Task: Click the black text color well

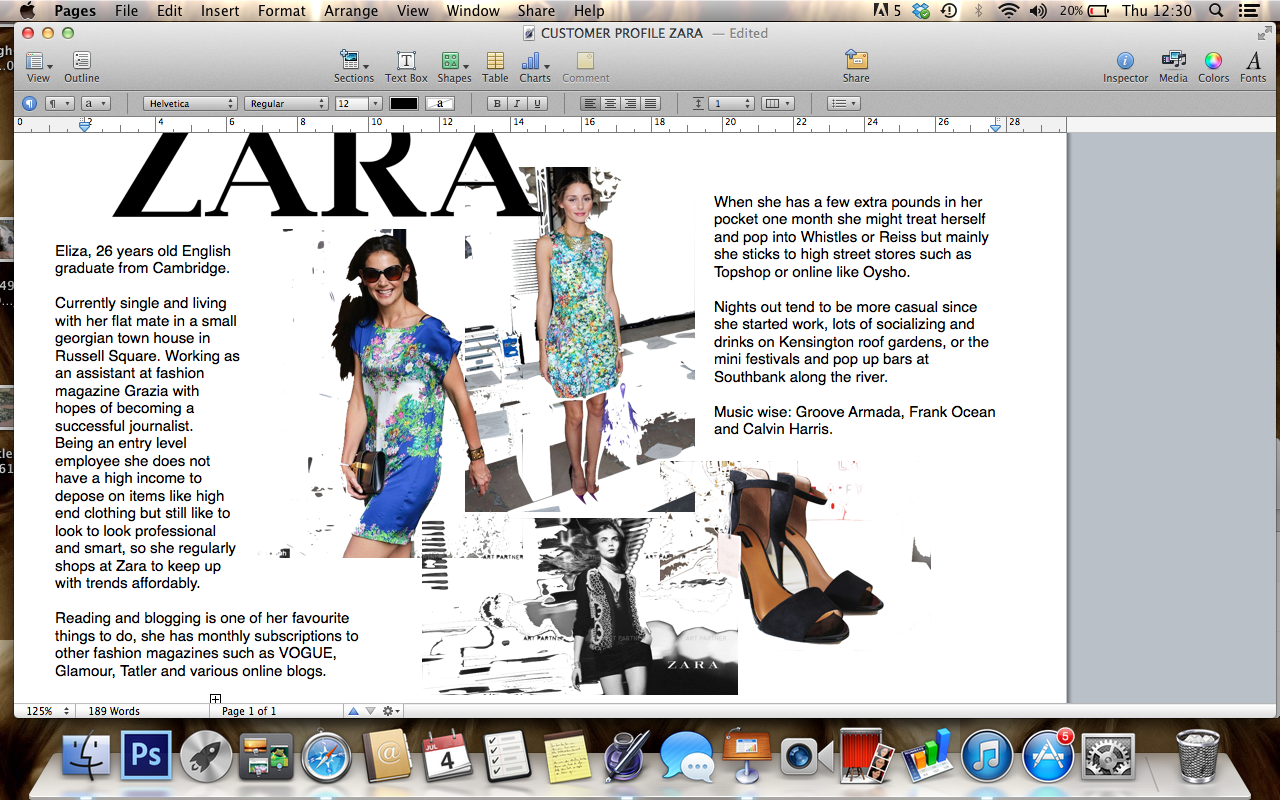Action: (x=404, y=103)
